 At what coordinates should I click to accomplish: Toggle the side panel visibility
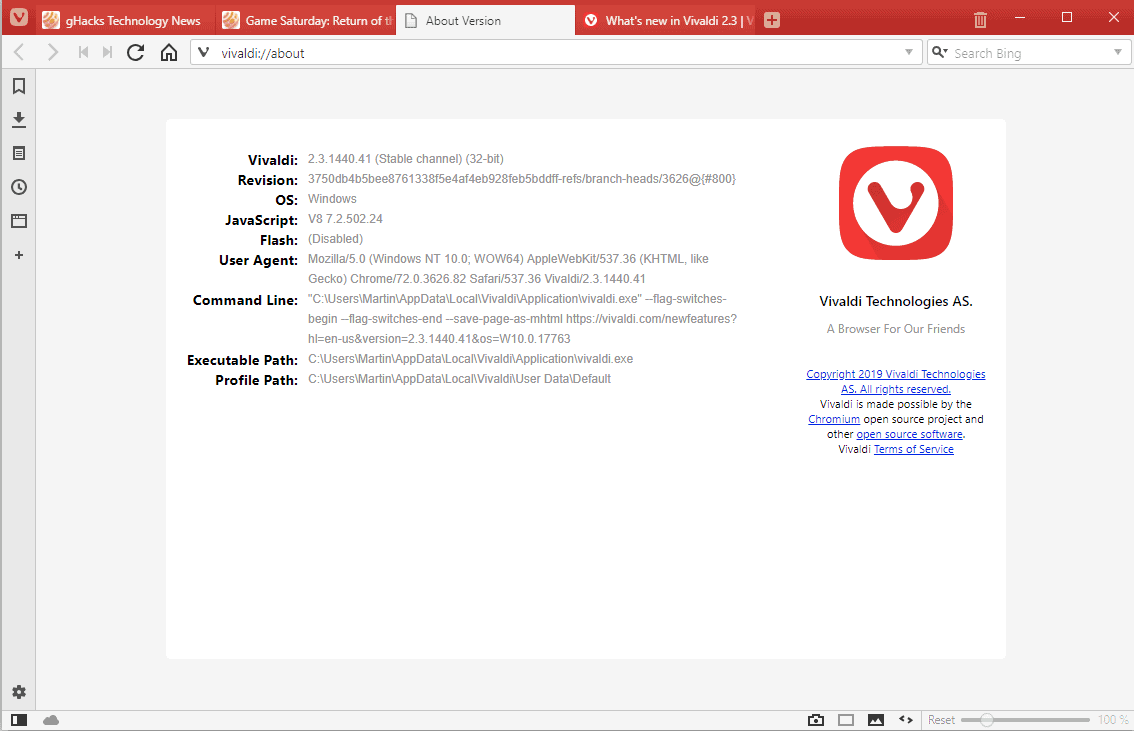coord(18,719)
